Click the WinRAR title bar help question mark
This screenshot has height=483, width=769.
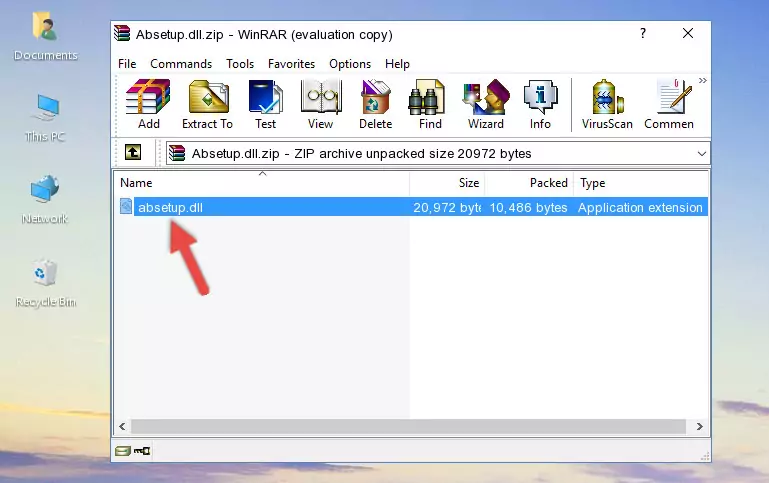tap(643, 33)
